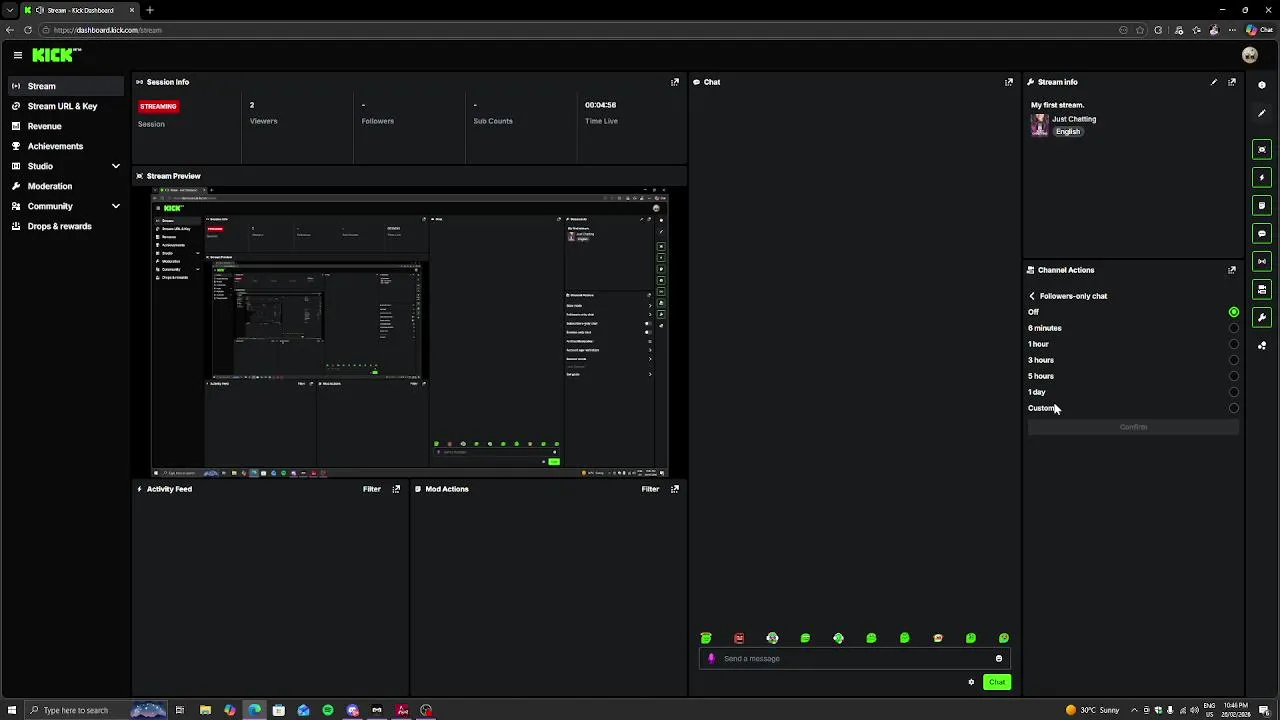
Task: Pop out the Chat panel
Action: pyautogui.click(x=1009, y=82)
